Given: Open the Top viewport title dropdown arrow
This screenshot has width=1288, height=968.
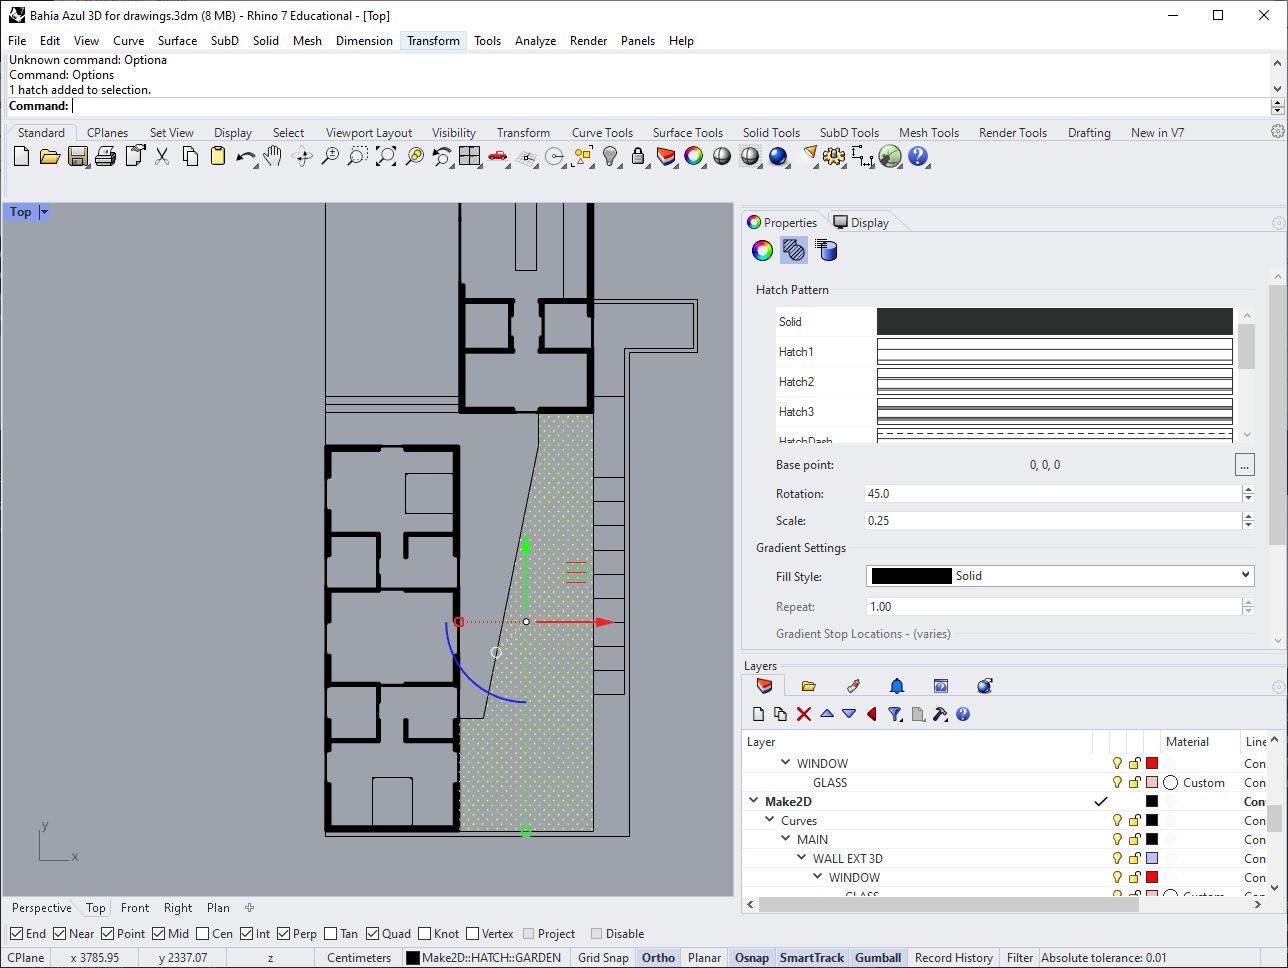Looking at the screenshot, I should 44,212.
